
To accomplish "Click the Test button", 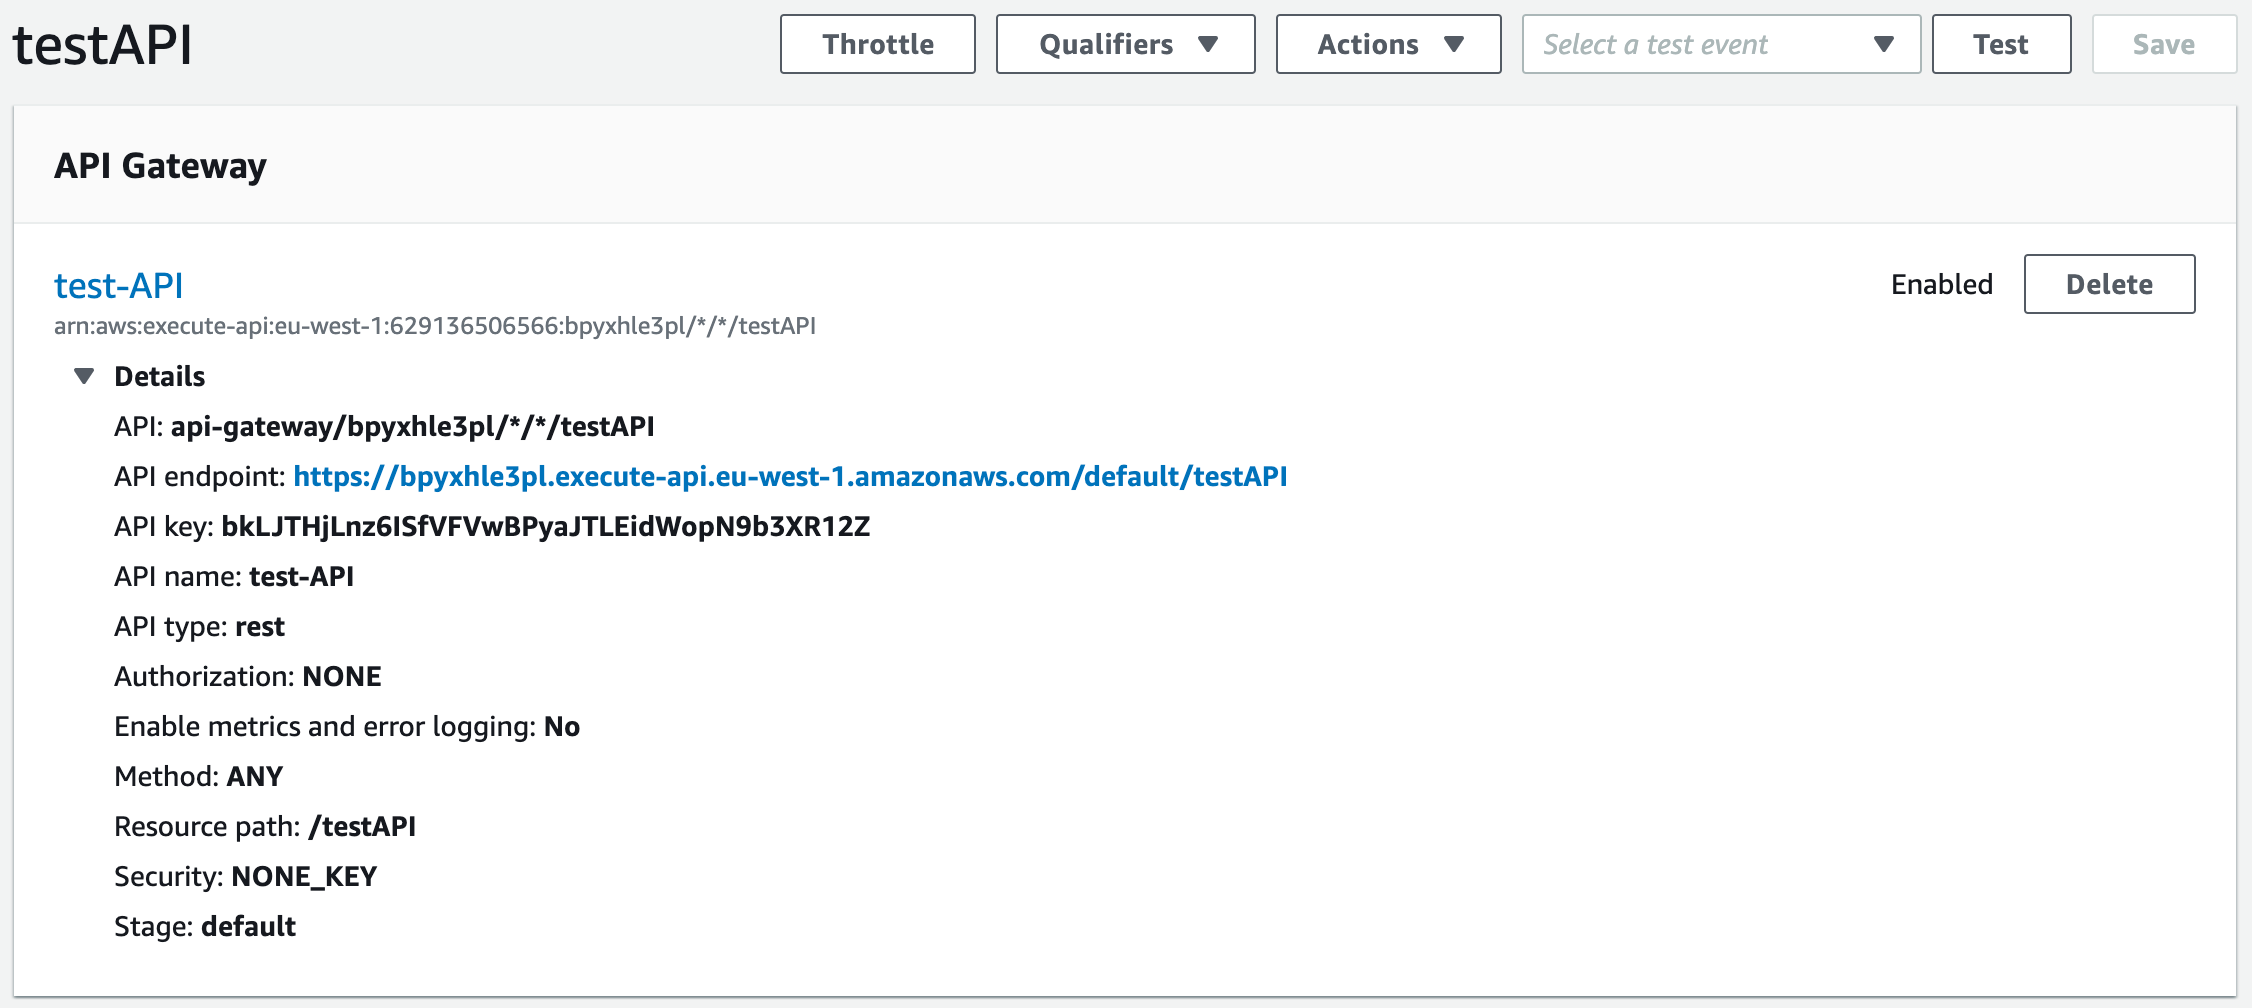I will (2000, 44).
